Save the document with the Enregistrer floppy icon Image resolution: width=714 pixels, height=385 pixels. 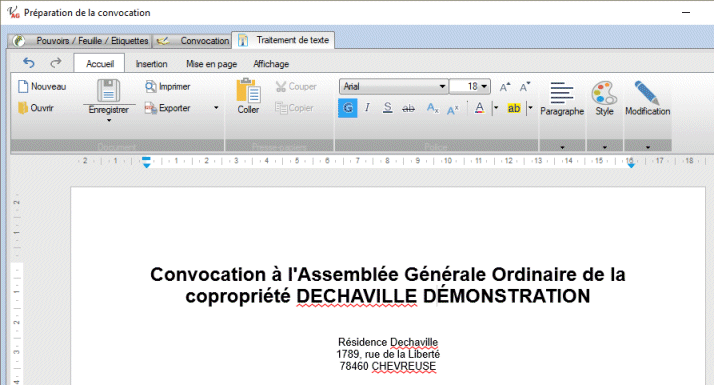click(108, 91)
